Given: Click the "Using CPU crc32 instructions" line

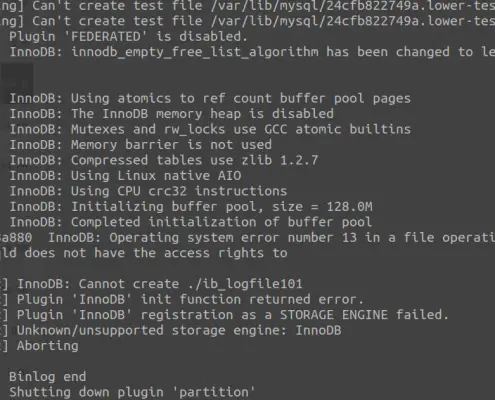Looking at the screenshot, I should [x=148, y=191].
